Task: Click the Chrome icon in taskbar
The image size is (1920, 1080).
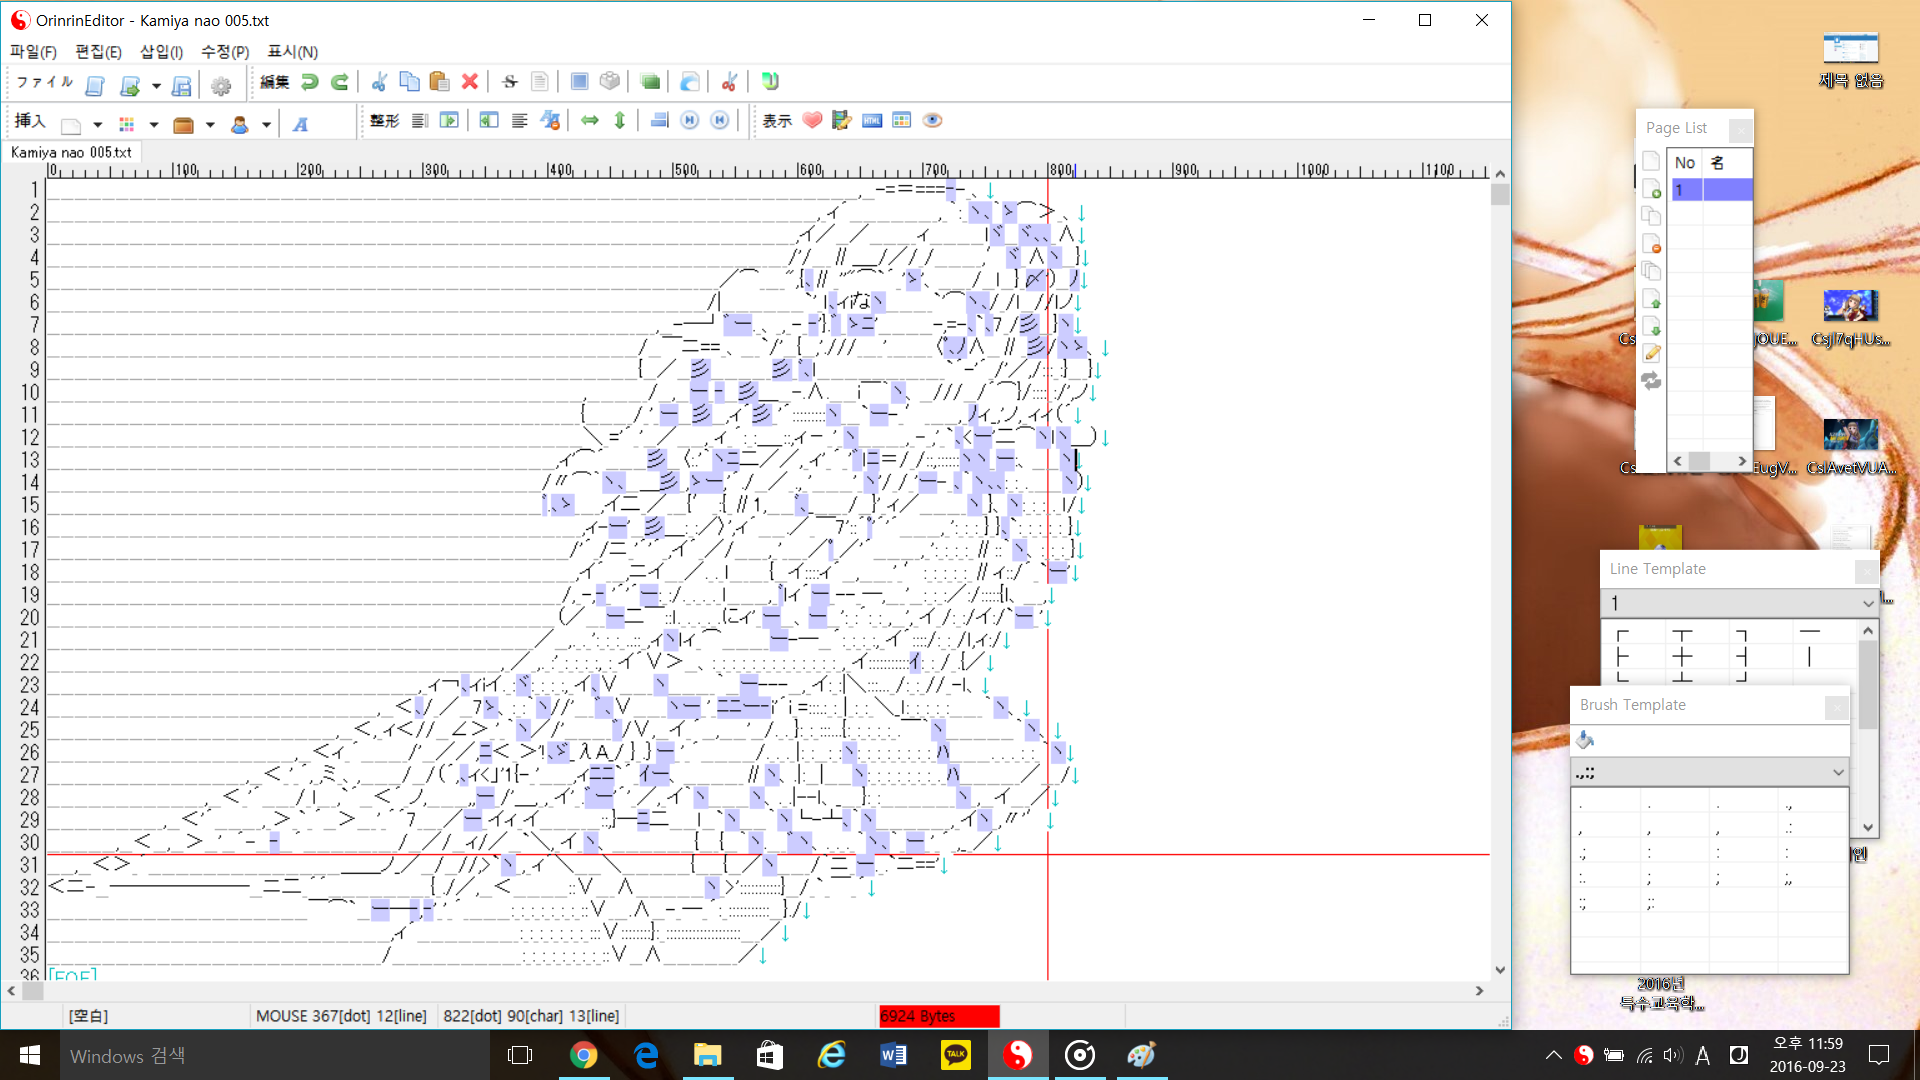Action: tap(583, 1056)
